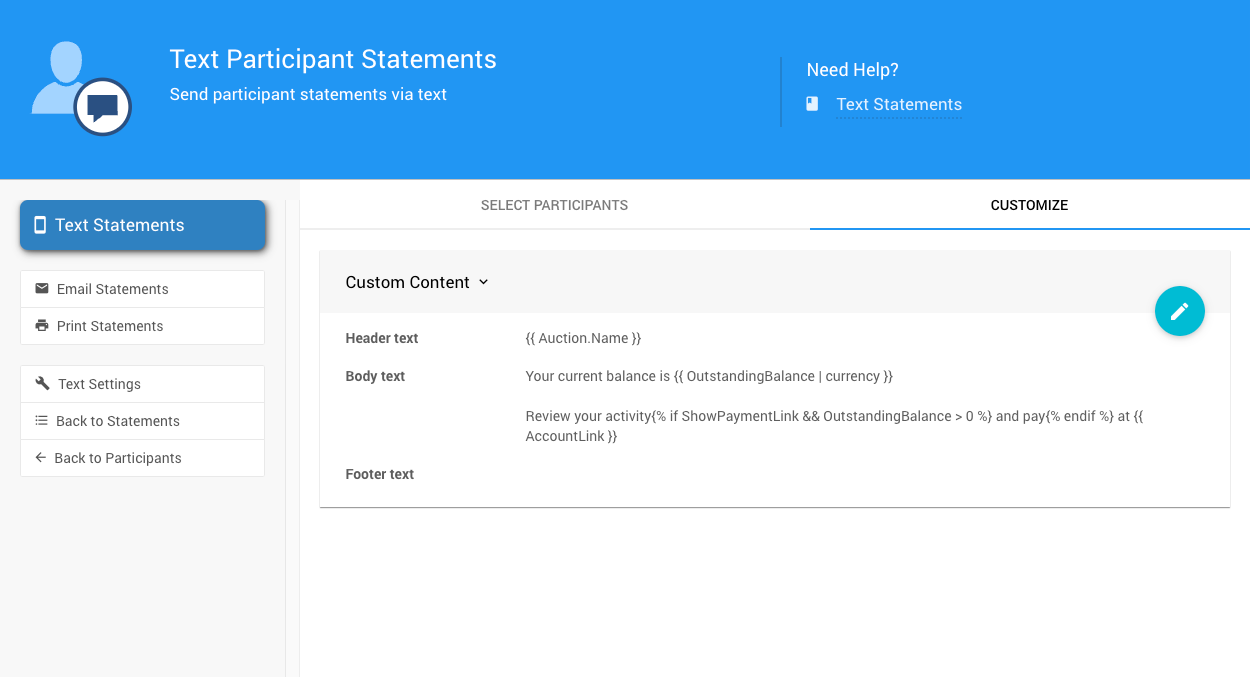The image size is (1250, 677).
Task: Click the list icon beside Back to Statements
Action: [41, 421]
